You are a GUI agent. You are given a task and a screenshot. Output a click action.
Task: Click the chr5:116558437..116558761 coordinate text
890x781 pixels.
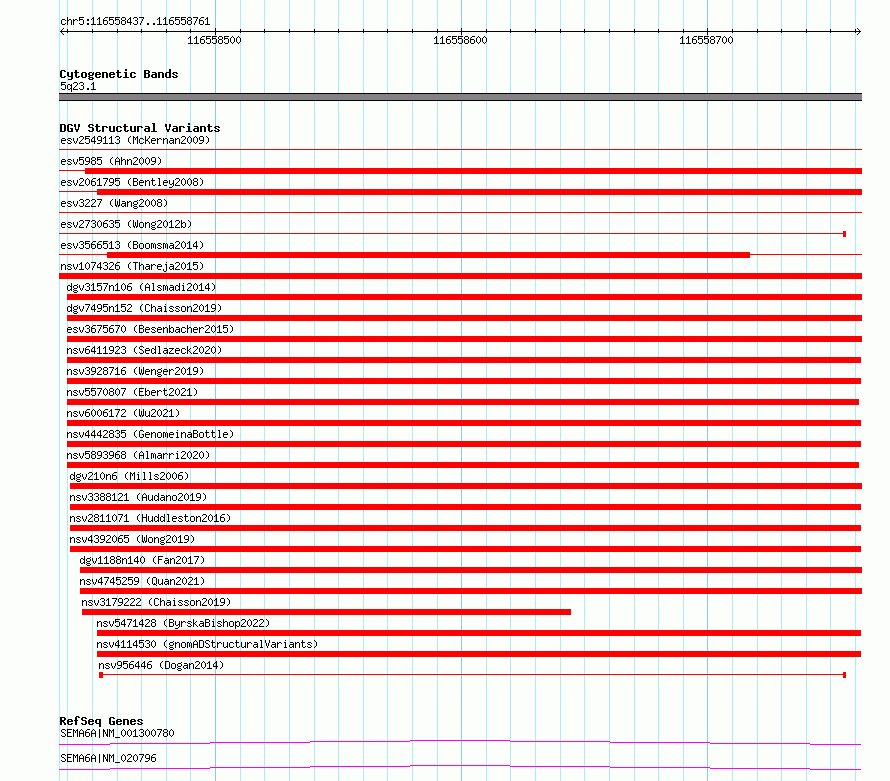click(x=135, y=22)
